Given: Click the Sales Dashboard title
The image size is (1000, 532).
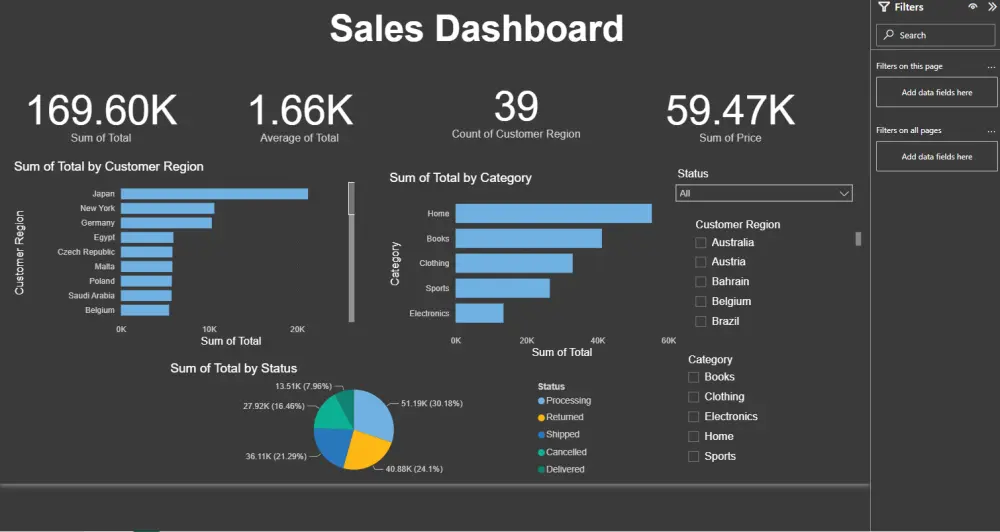Looking at the screenshot, I should pyautogui.click(x=476, y=29).
